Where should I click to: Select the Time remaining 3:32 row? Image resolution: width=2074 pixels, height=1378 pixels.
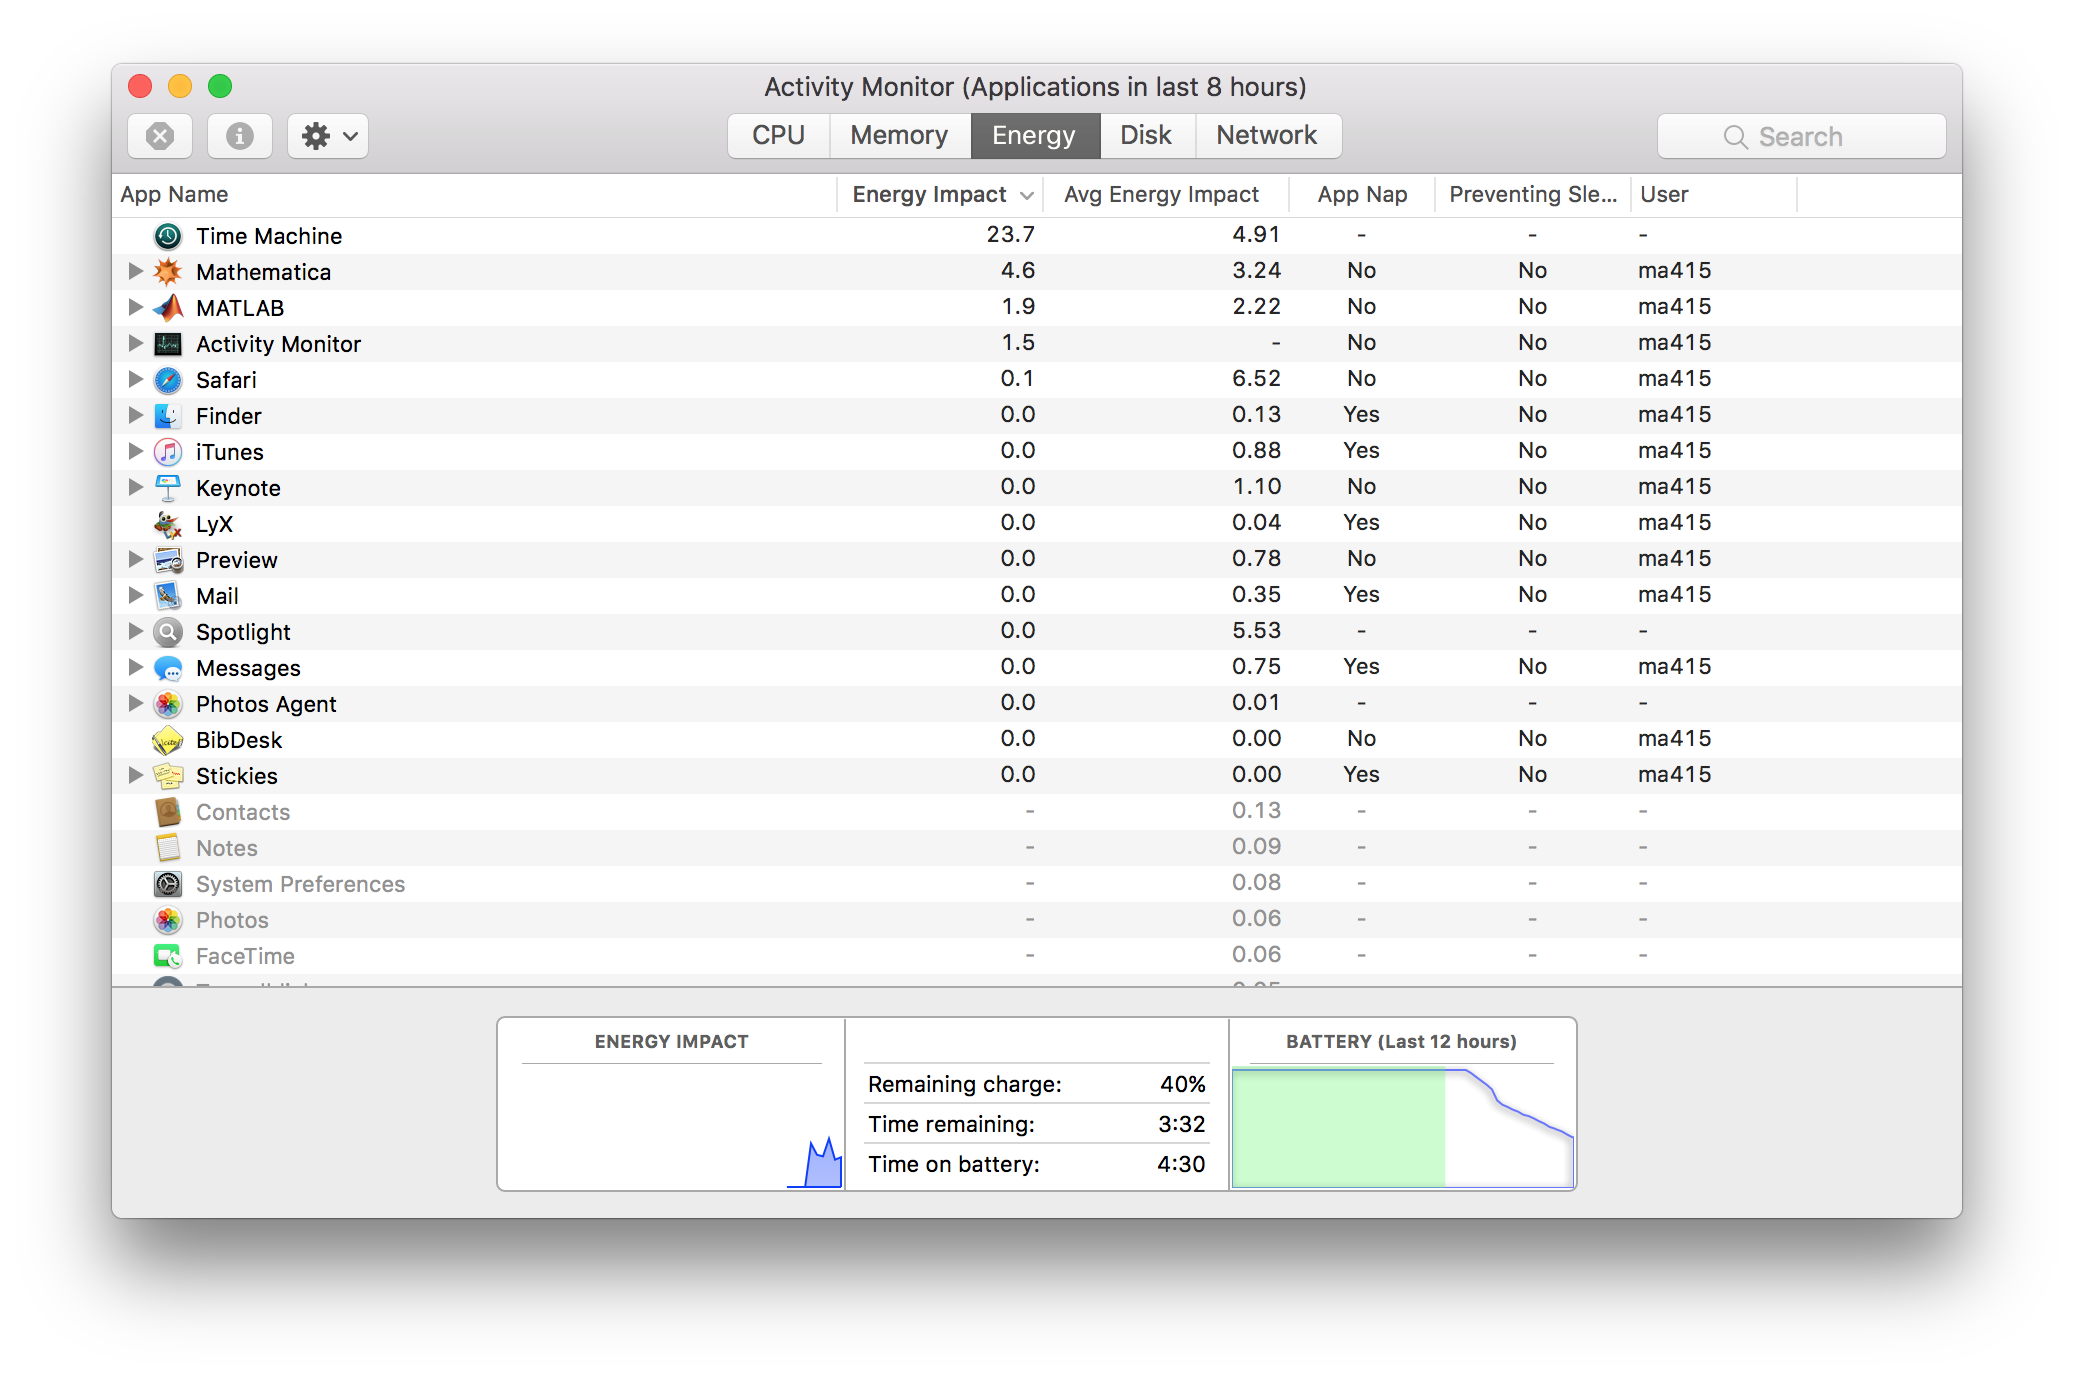click(x=1037, y=1124)
